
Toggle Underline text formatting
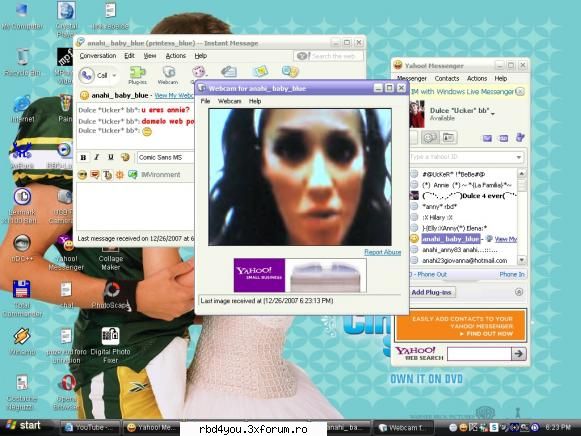(110, 157)
